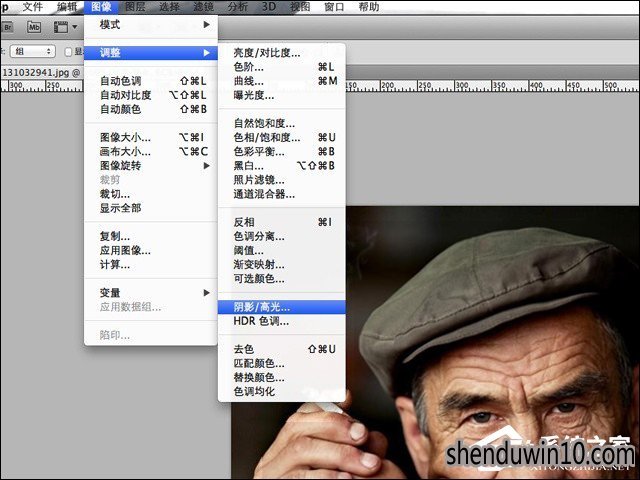This screenshot has width=640, height=480.
Task: Expand the 模式 submenu
Action: [151, 25]
